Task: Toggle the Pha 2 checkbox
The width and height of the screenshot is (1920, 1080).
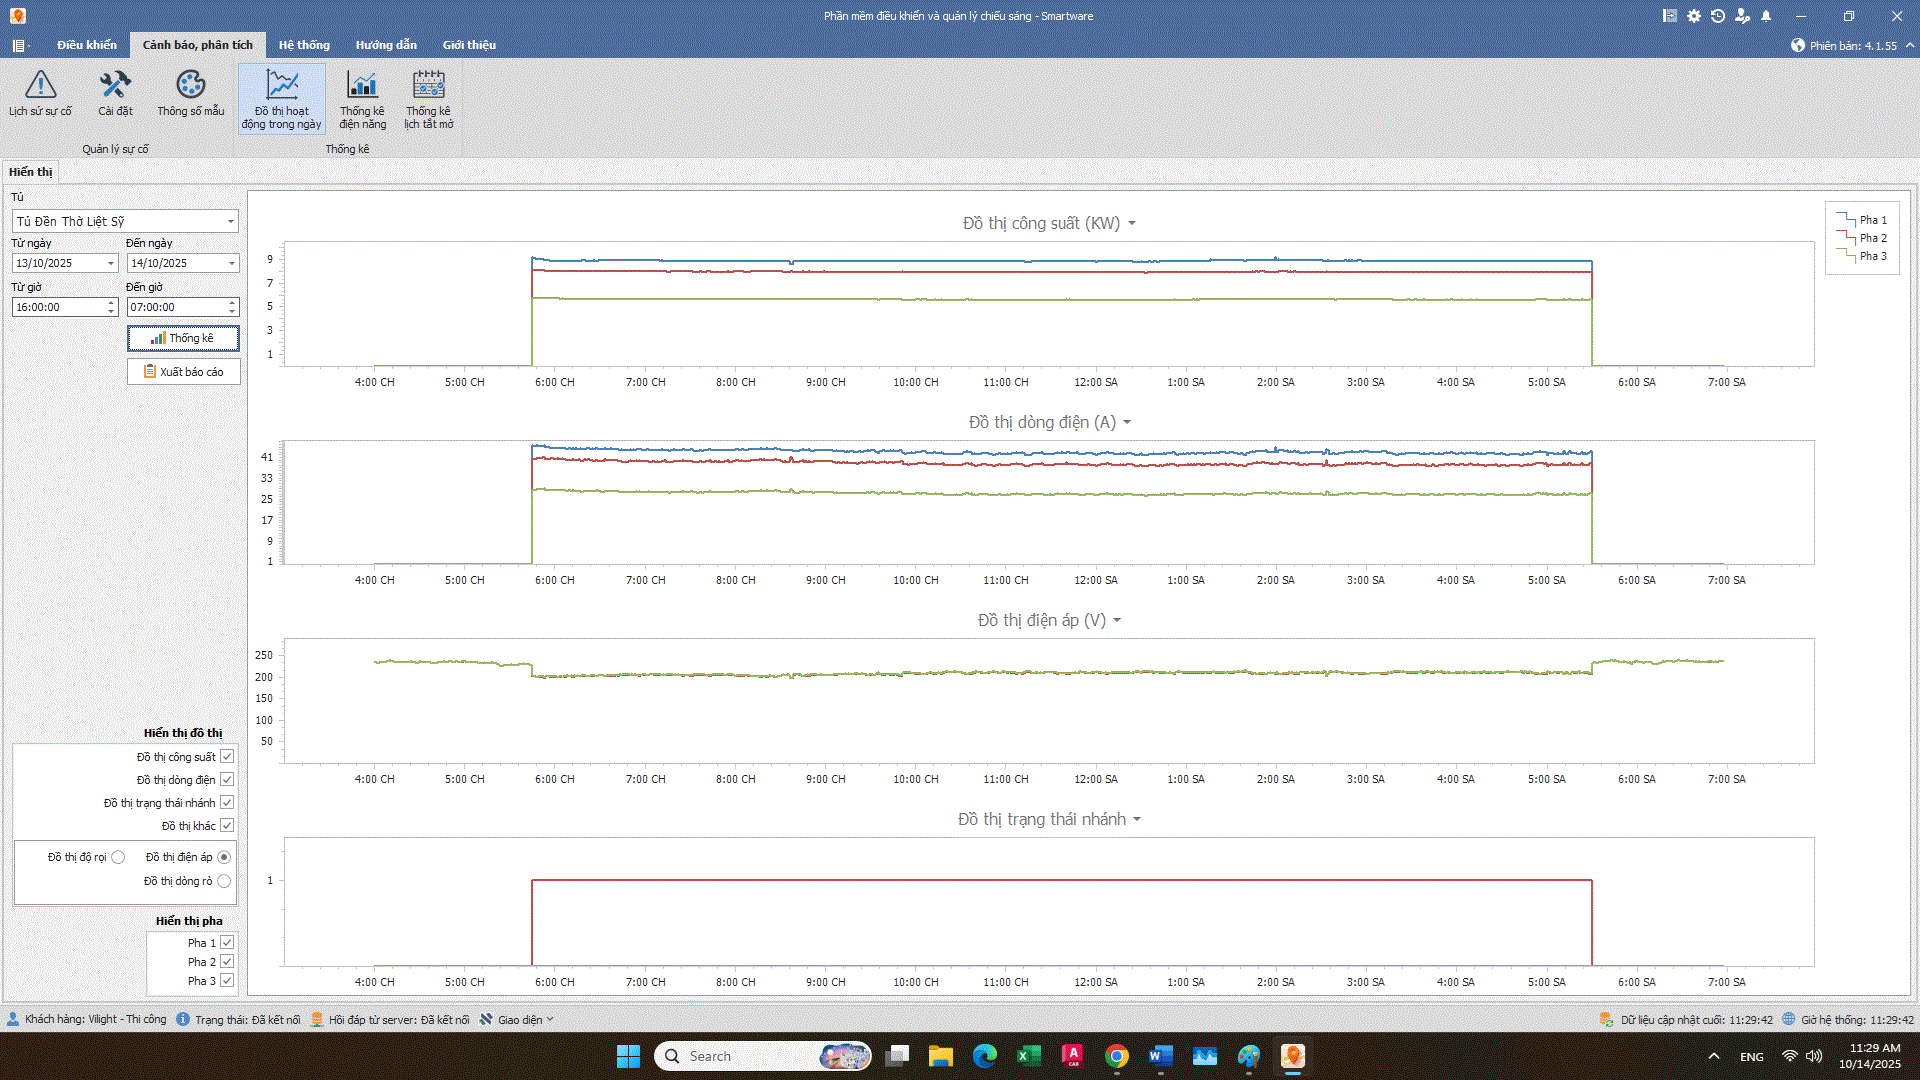Action: point(227,962)
